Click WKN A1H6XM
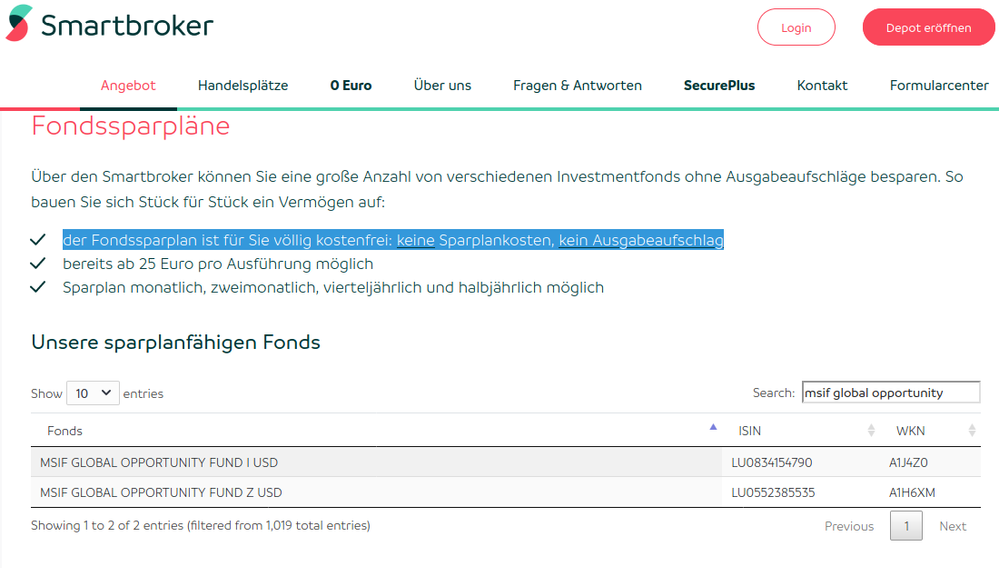The image size is (999, 568). click(x=912, y=492)
